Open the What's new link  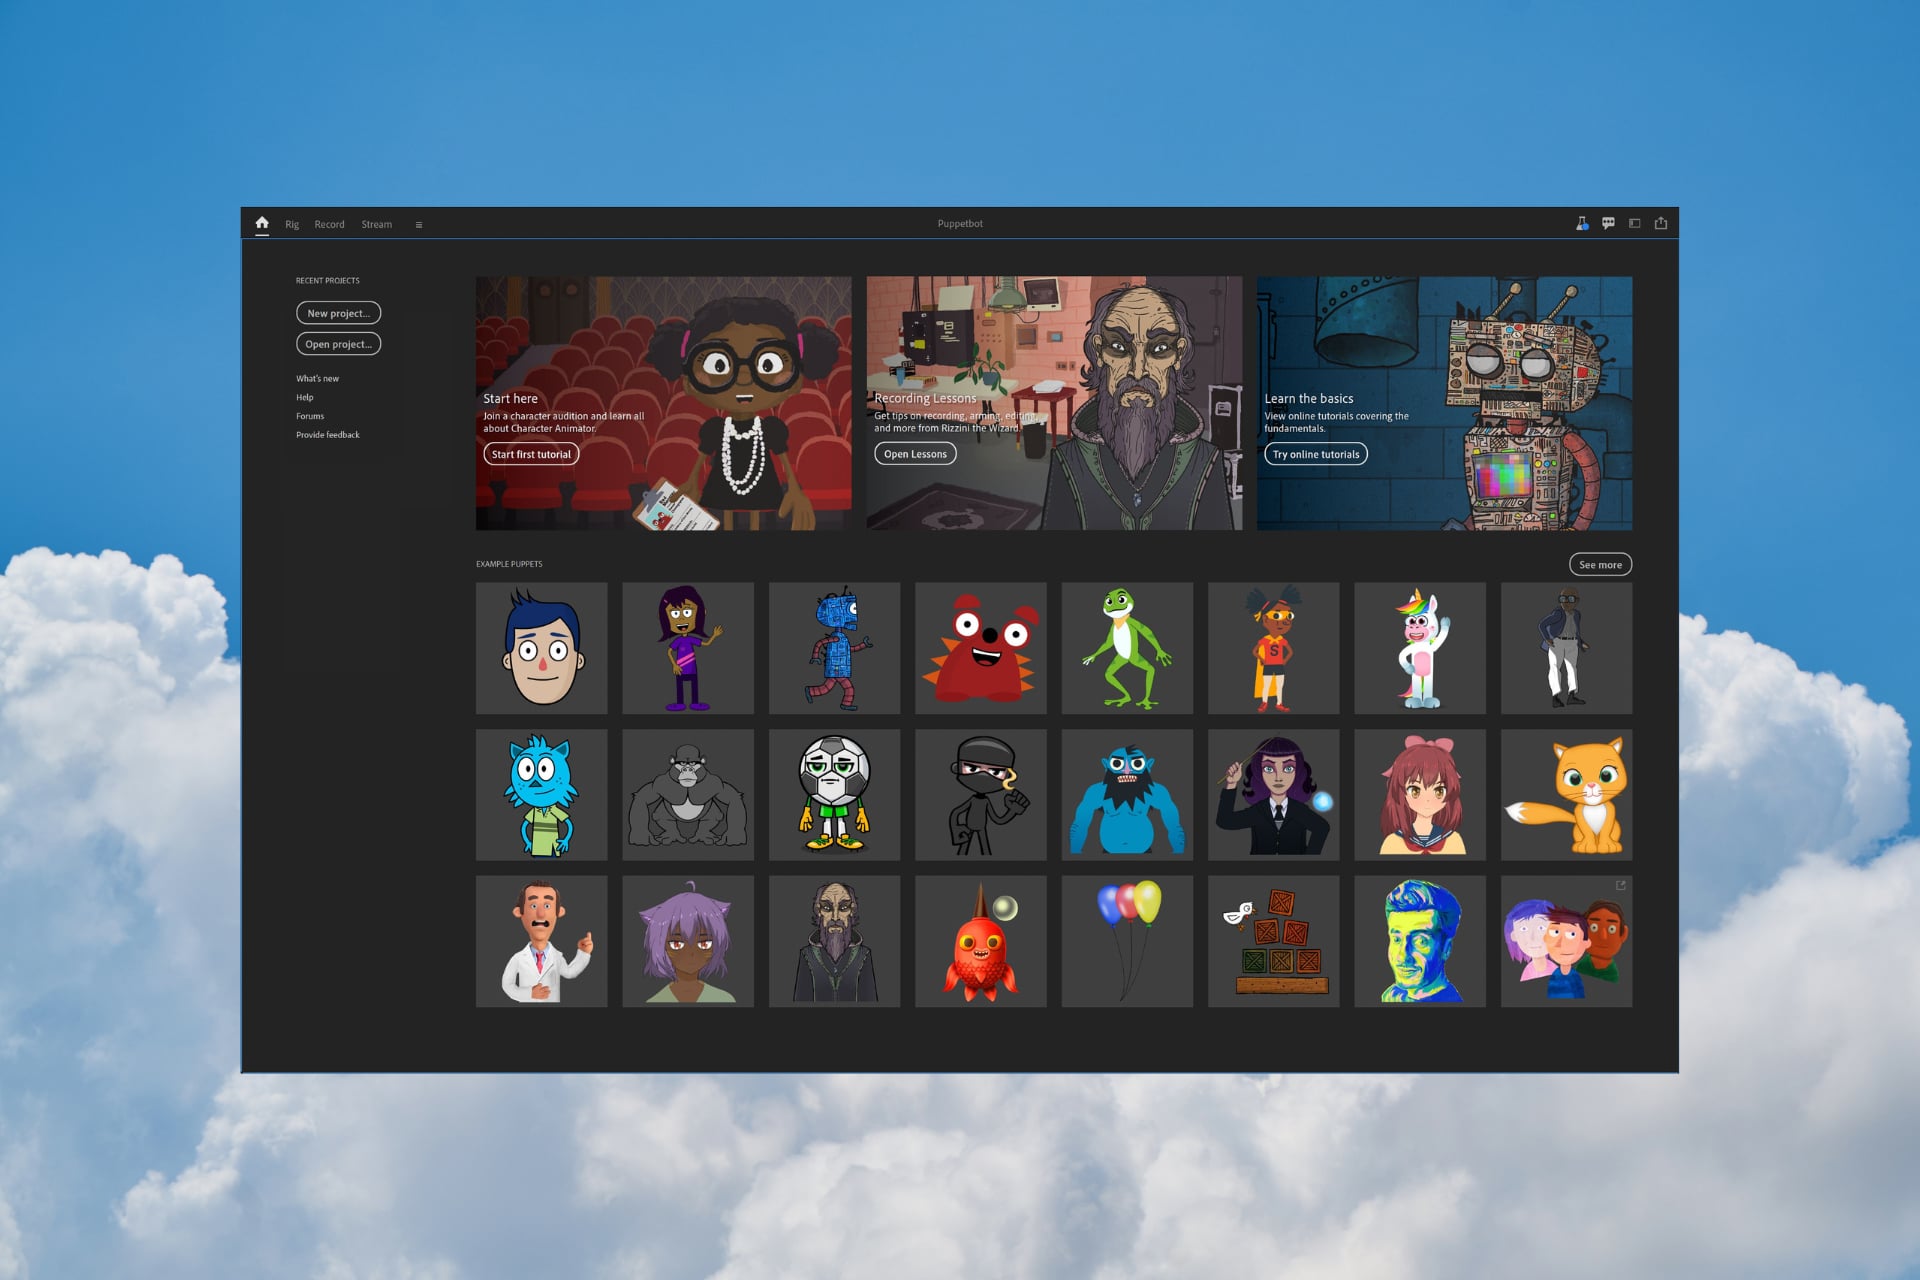317,379
